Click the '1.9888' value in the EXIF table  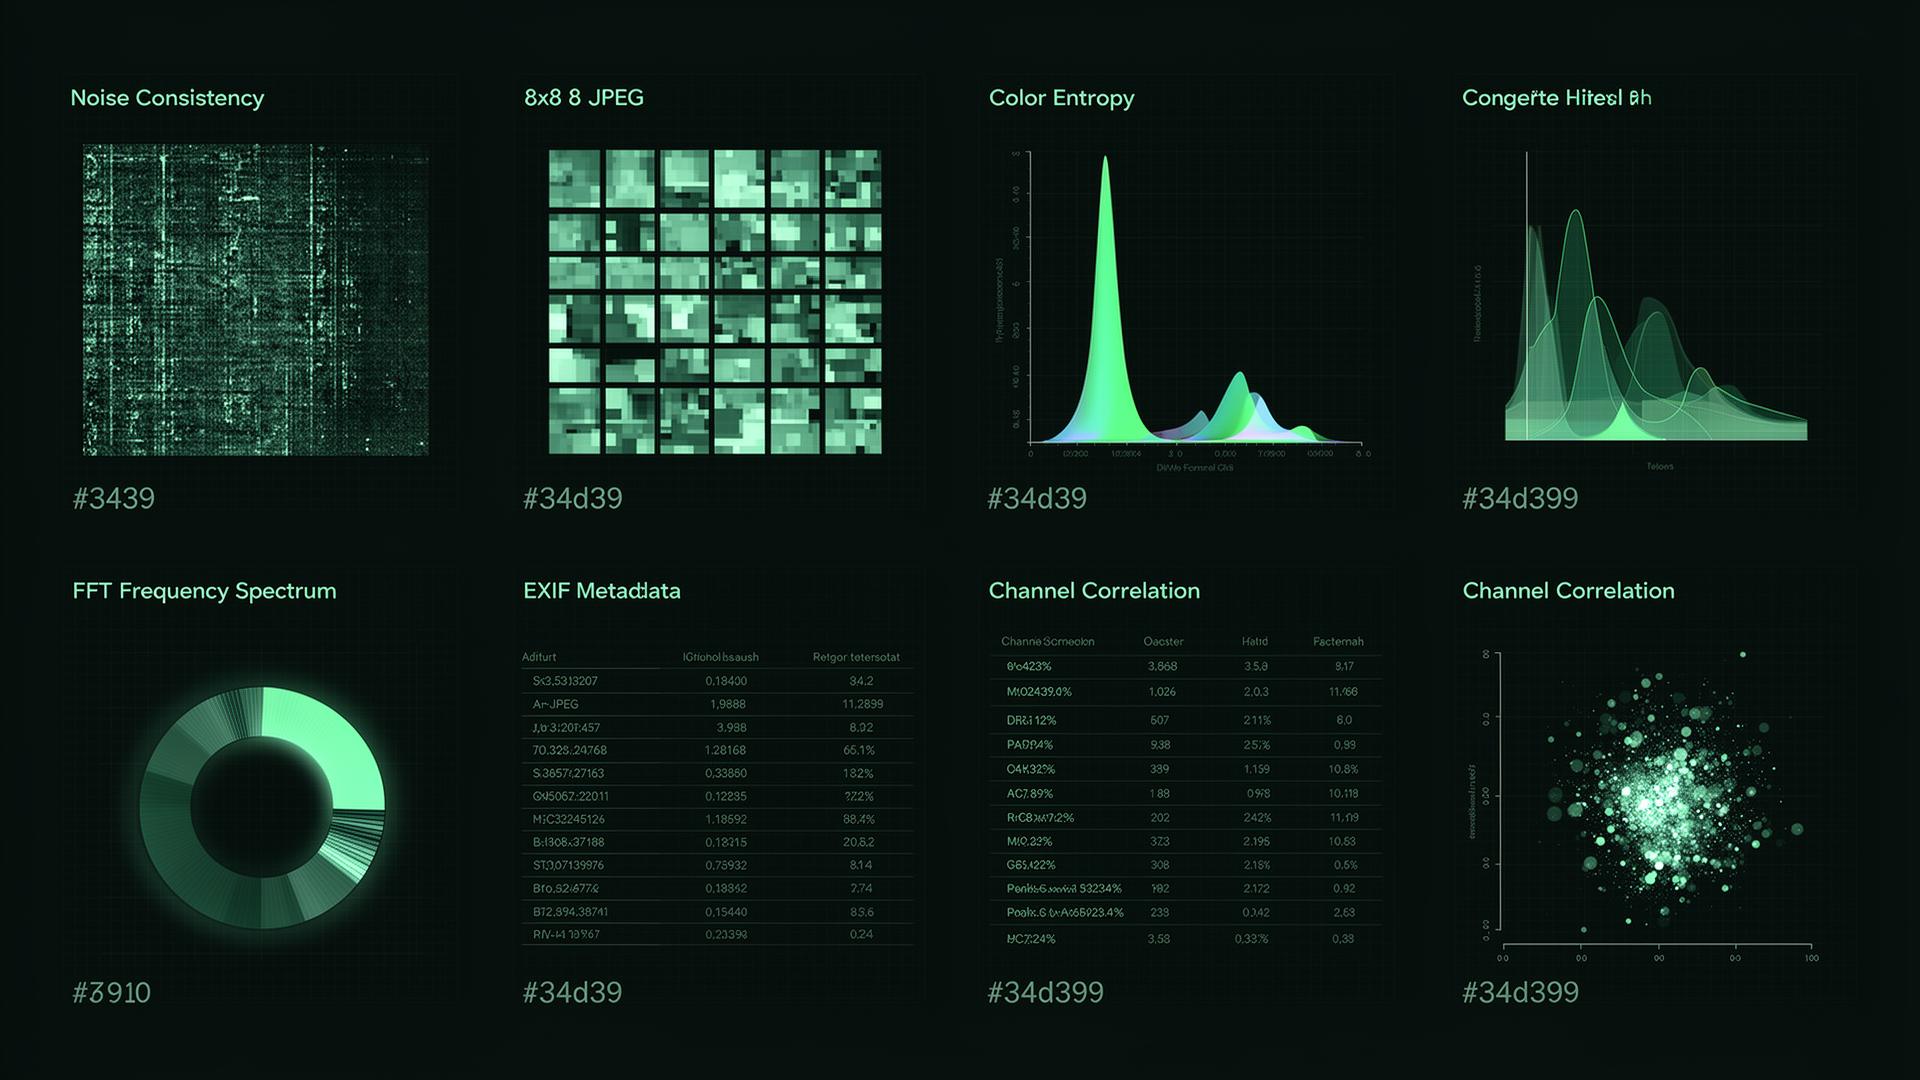[x=728, y=704]
